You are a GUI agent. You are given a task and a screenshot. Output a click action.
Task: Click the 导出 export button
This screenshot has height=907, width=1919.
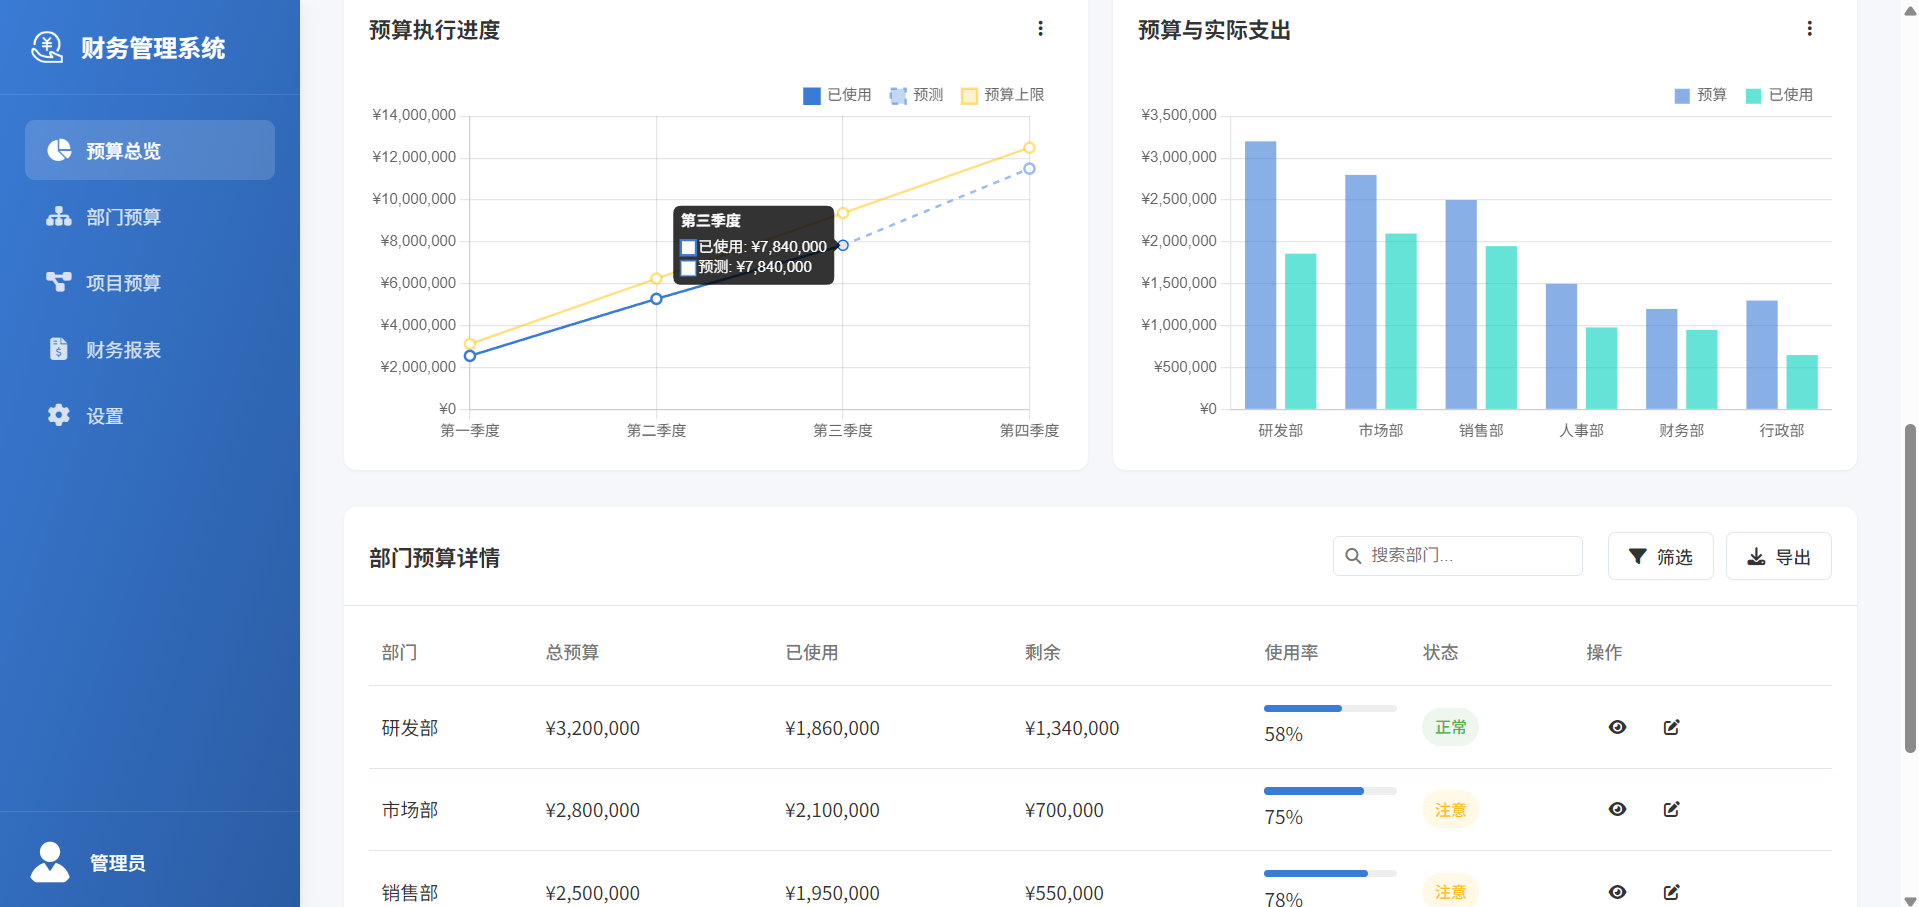click(x=1778, y=556)
